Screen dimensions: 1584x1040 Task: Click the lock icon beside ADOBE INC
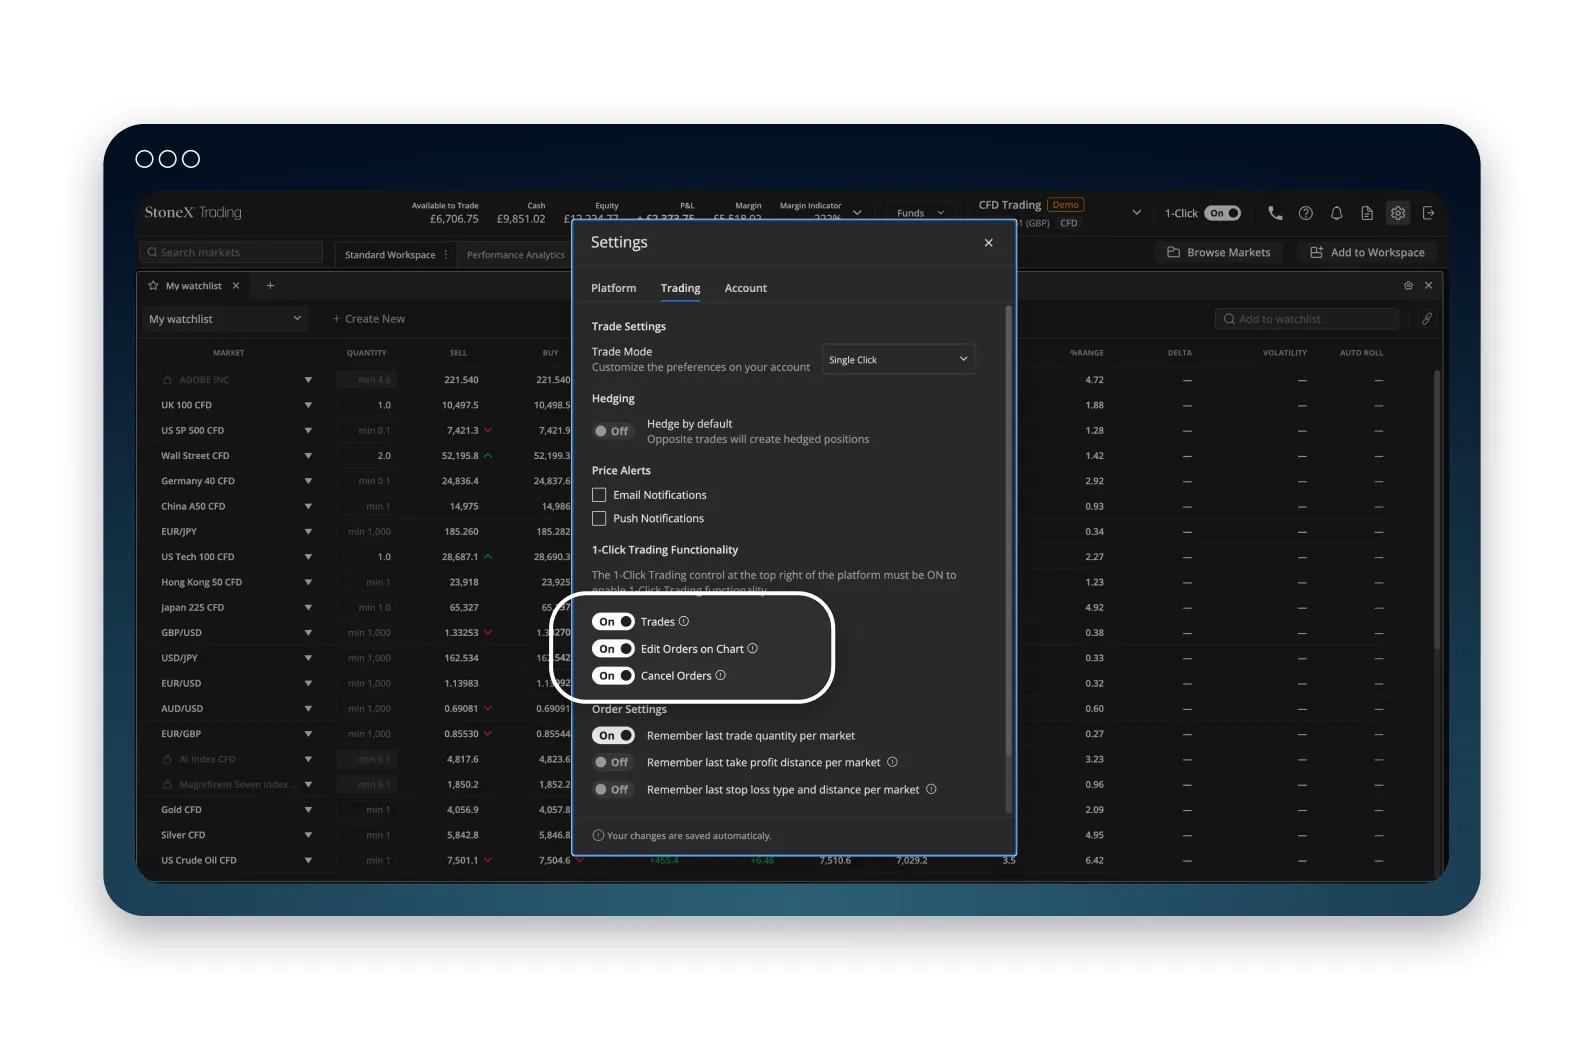[167, 380]
